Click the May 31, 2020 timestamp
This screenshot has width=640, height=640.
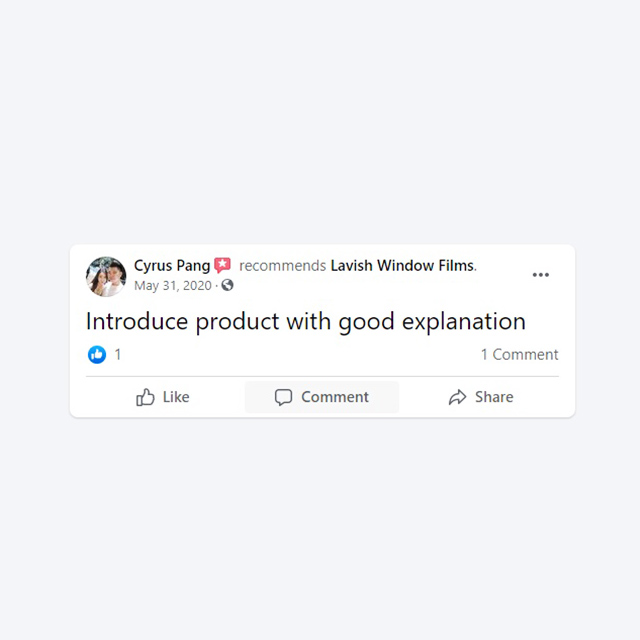173,285
